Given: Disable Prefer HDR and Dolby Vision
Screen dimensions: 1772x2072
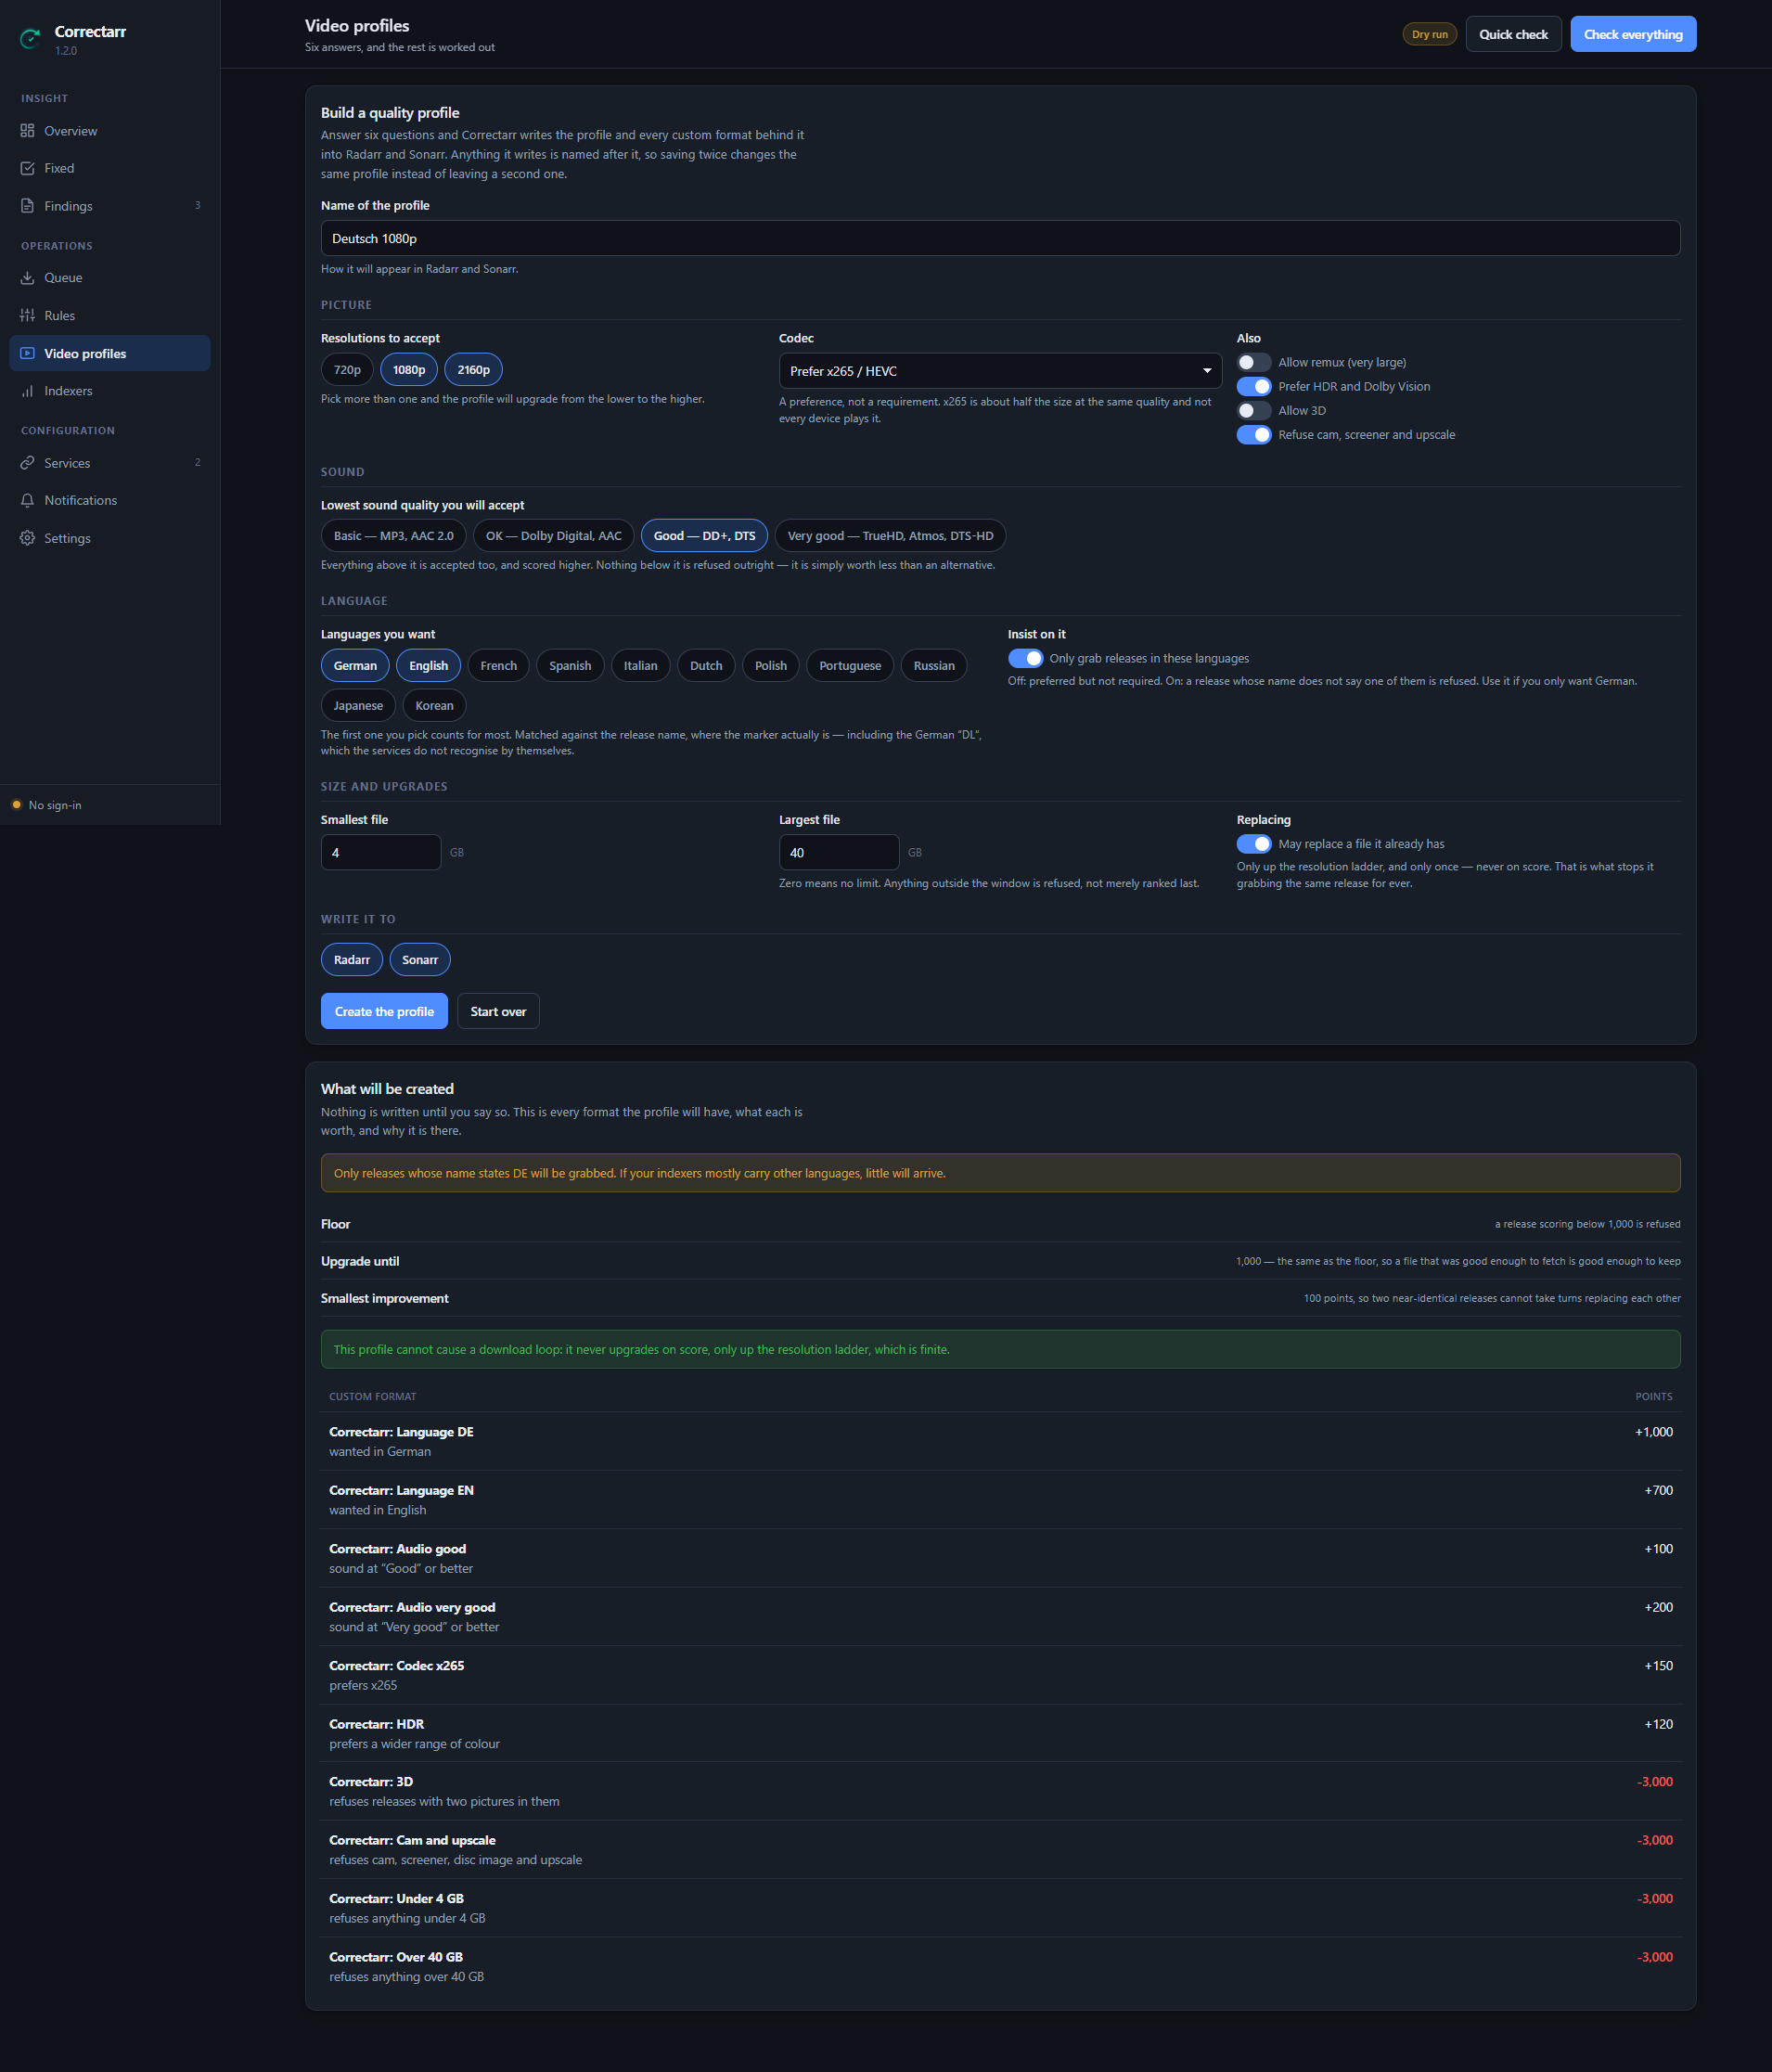Looking at the screenshot, I should point(1253,386).
